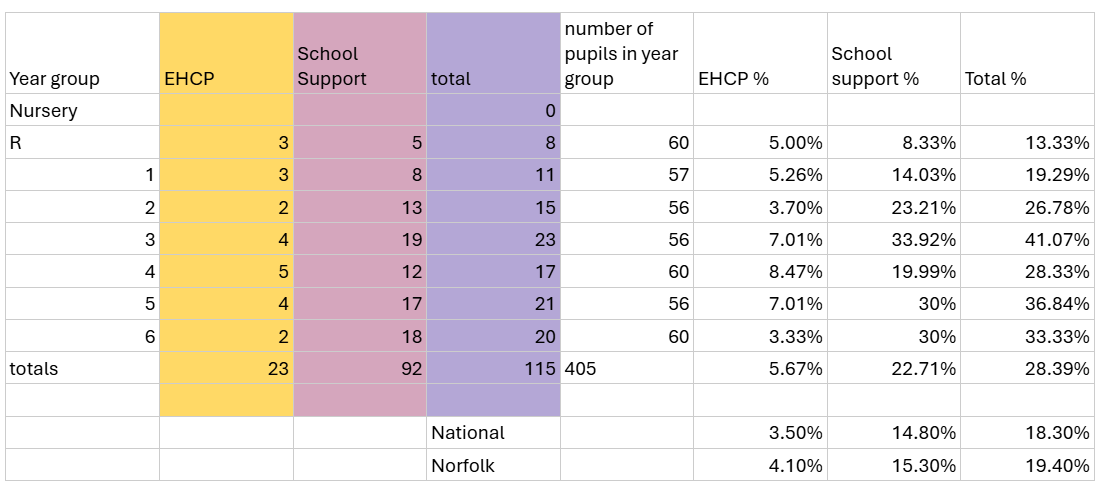This screenshot has height=492, width=1108.
Task: Select the National label cell
Action: [x=493, y=433]
